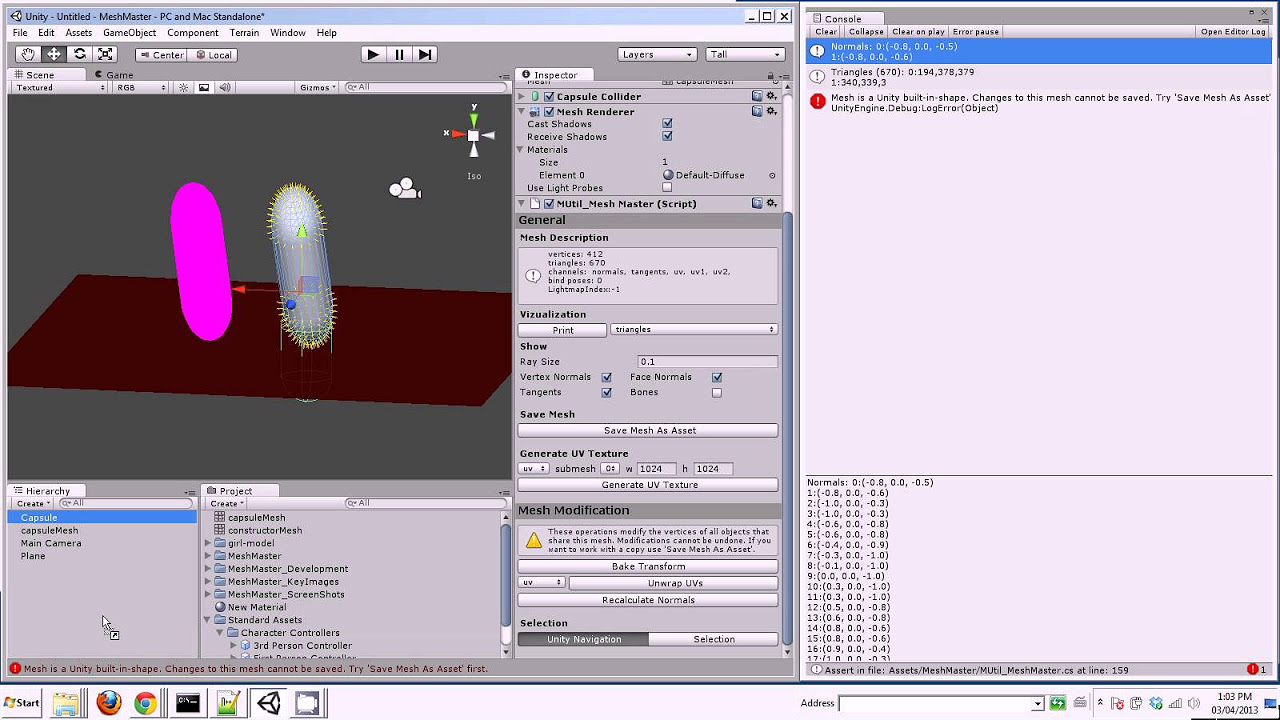
Task: Disable the Mesh Renderer component checkbox
Action: tap(549, 112)
